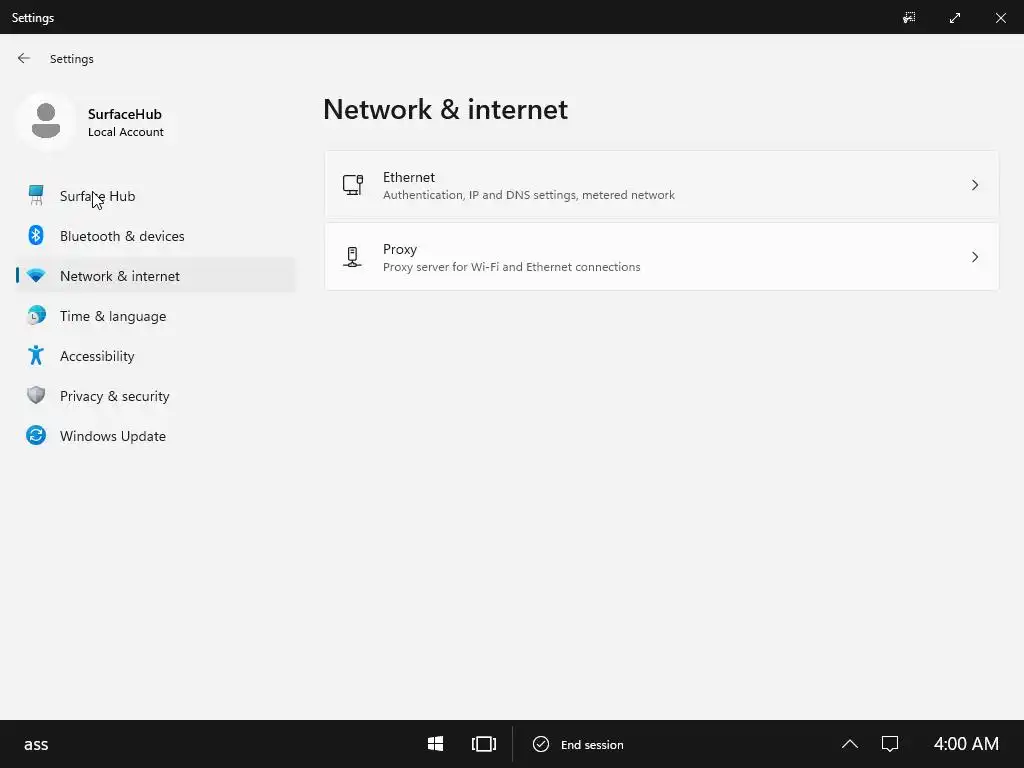Go to Windows Update settings
The image size is (1024, 768).
tap(156, 436)
